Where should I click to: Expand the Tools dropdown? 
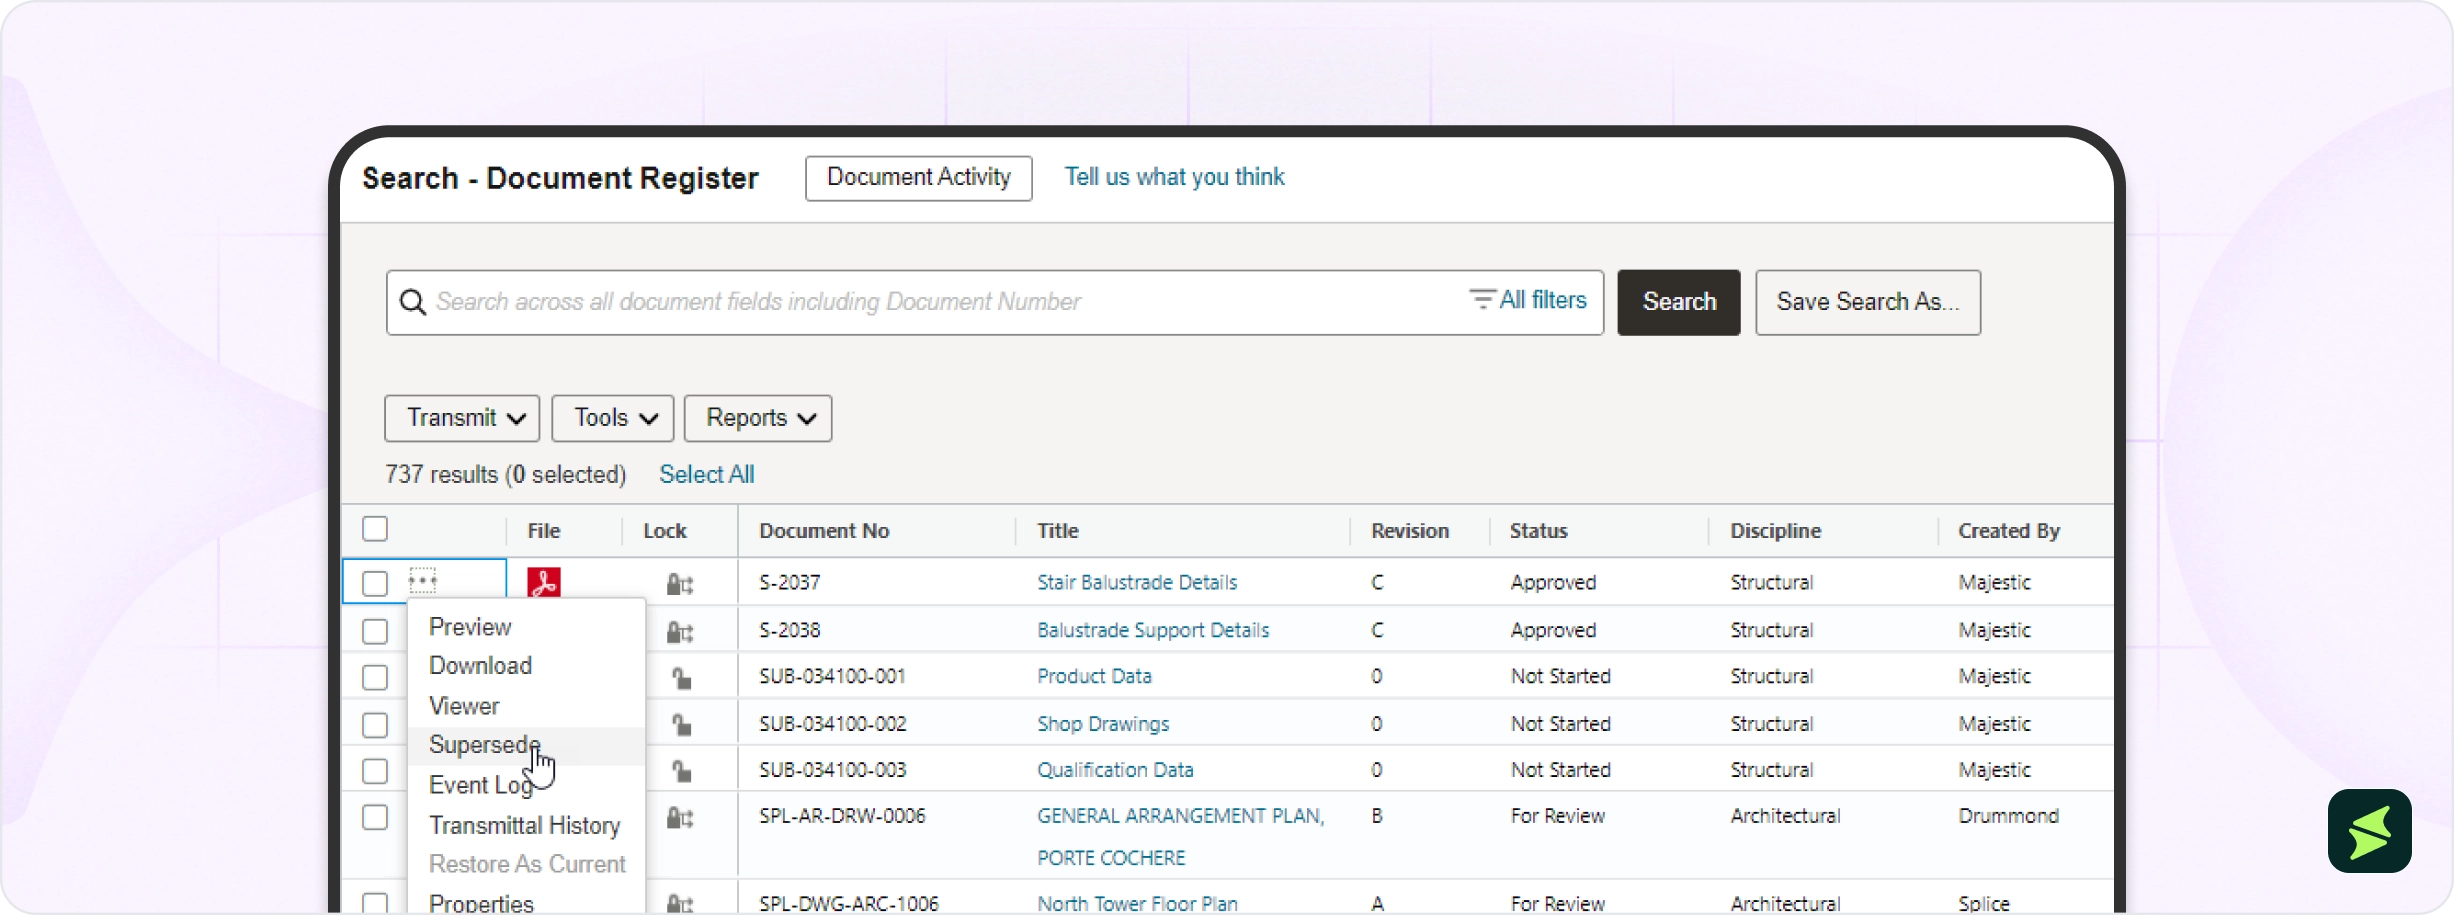[613, 418]
